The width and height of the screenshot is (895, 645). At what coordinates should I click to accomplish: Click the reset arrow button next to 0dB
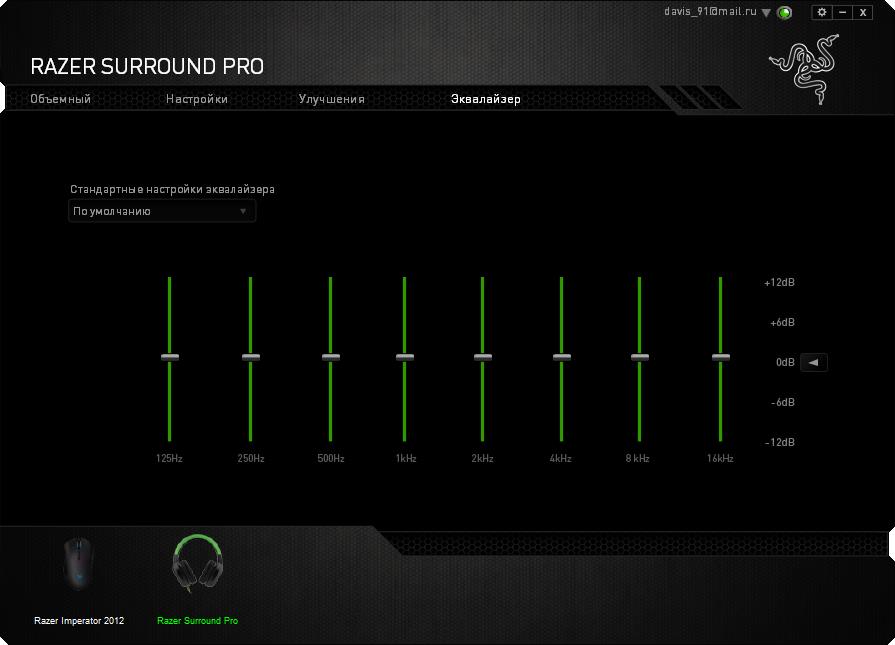[813, 362]
